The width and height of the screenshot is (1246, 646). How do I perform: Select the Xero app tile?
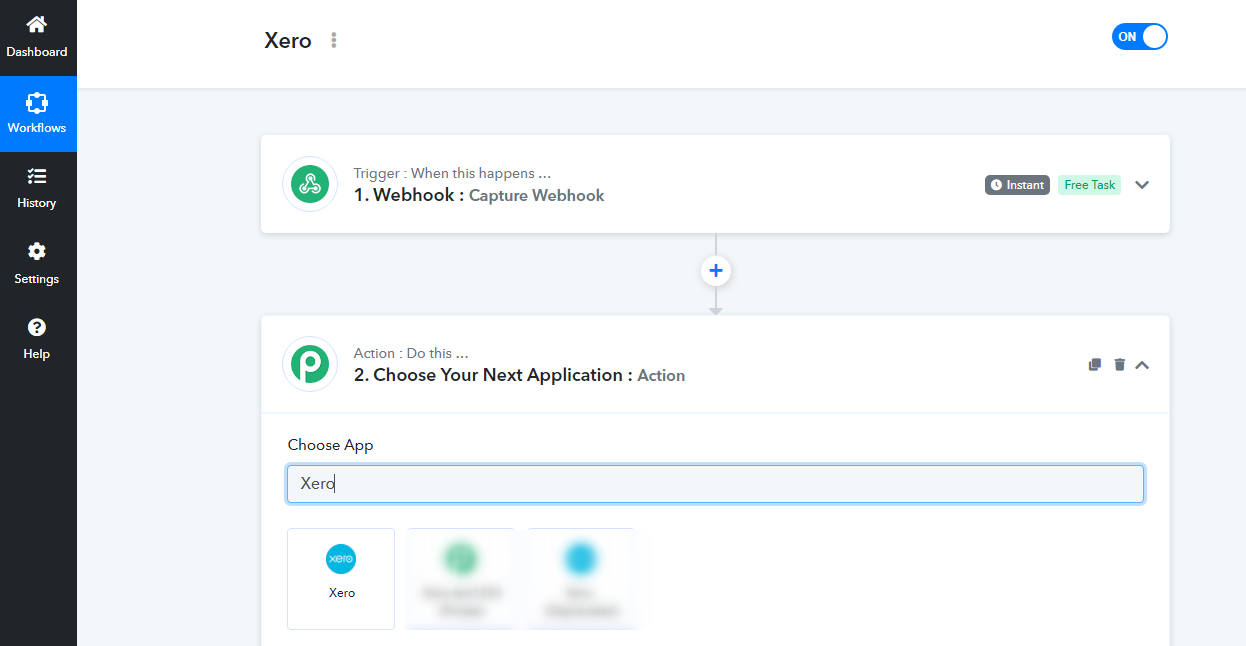341,579
